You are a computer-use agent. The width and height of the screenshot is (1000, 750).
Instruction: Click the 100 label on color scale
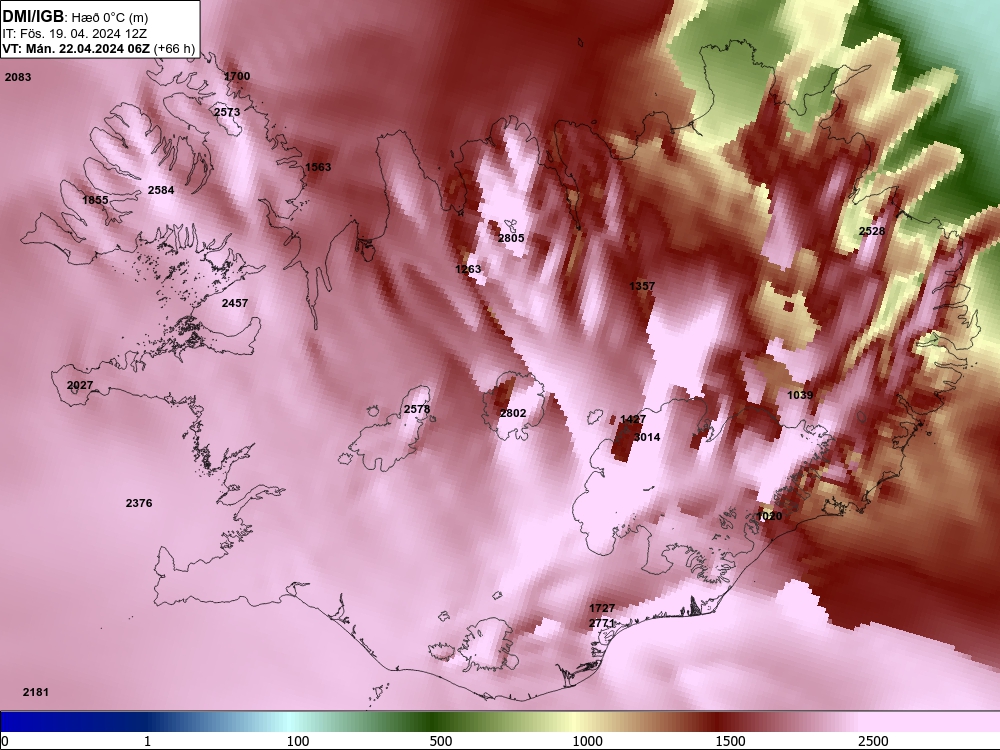[298, 741]
